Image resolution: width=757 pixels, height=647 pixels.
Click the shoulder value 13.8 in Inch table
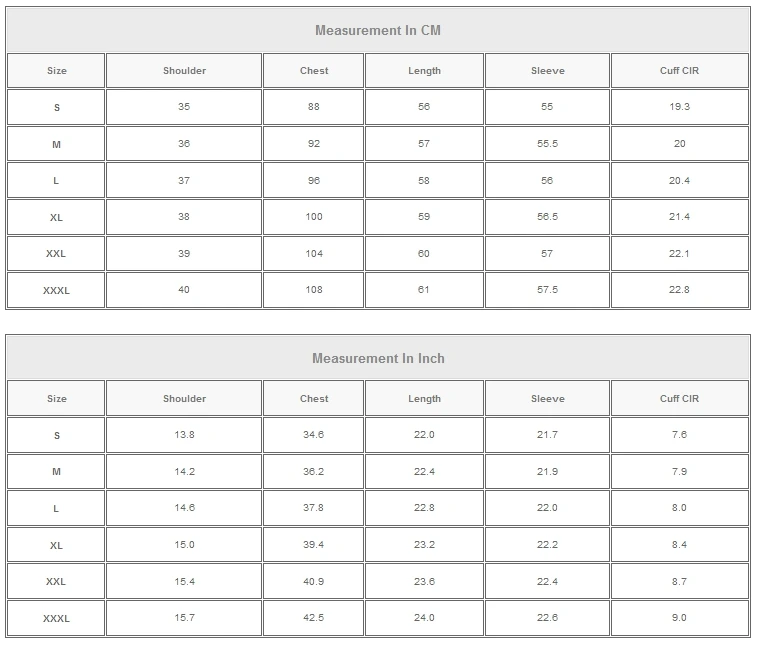[x=184, y=435]
